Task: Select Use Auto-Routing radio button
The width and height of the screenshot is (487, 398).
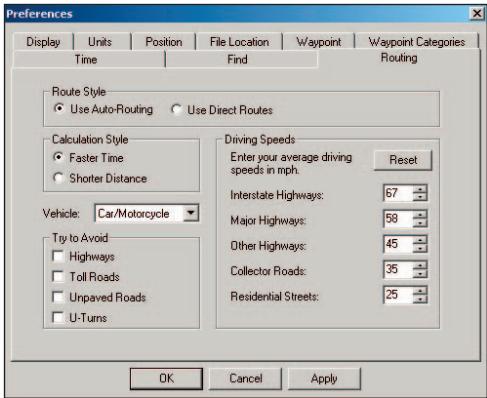Action: click(59, 109)
